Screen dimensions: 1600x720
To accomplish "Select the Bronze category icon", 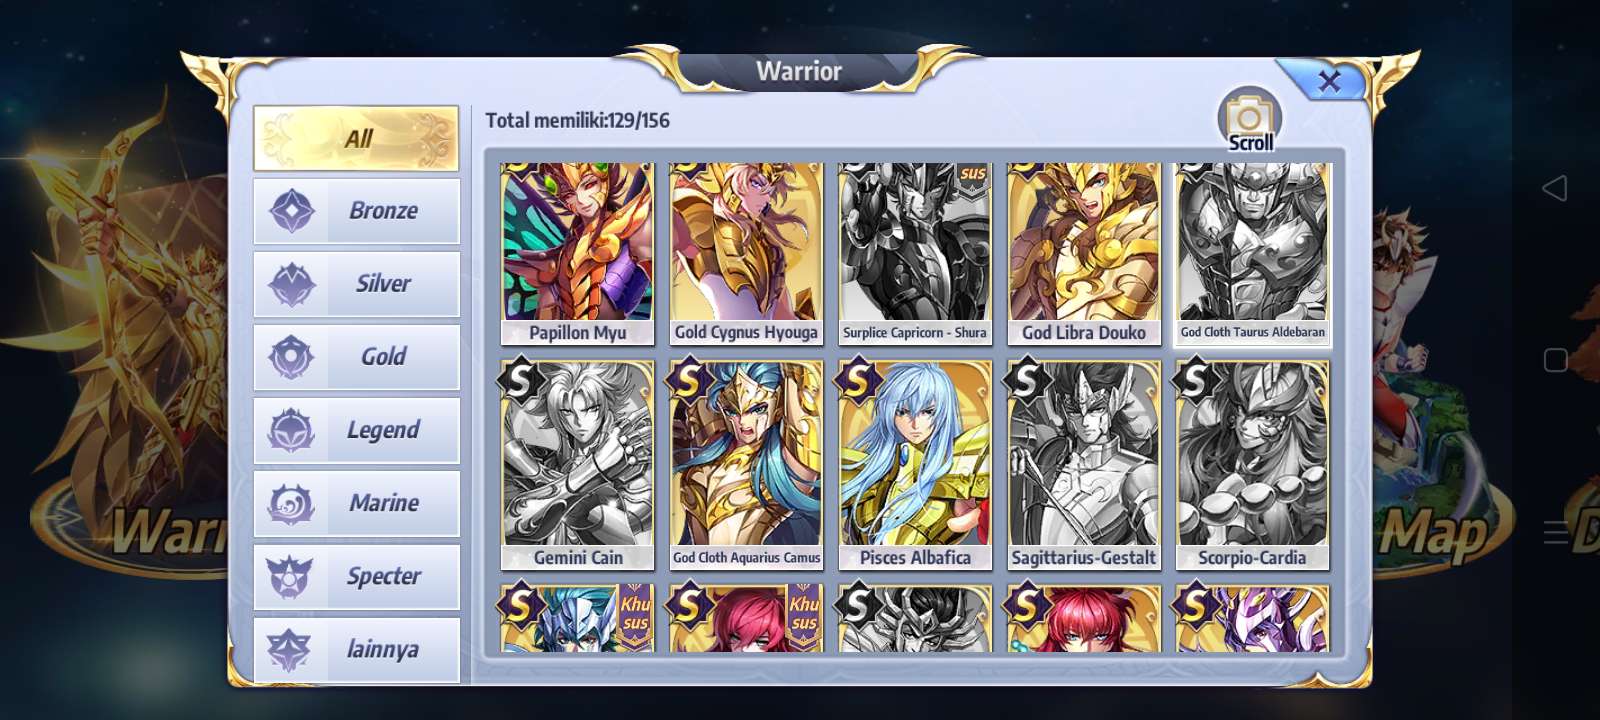I will coord(292,211).
